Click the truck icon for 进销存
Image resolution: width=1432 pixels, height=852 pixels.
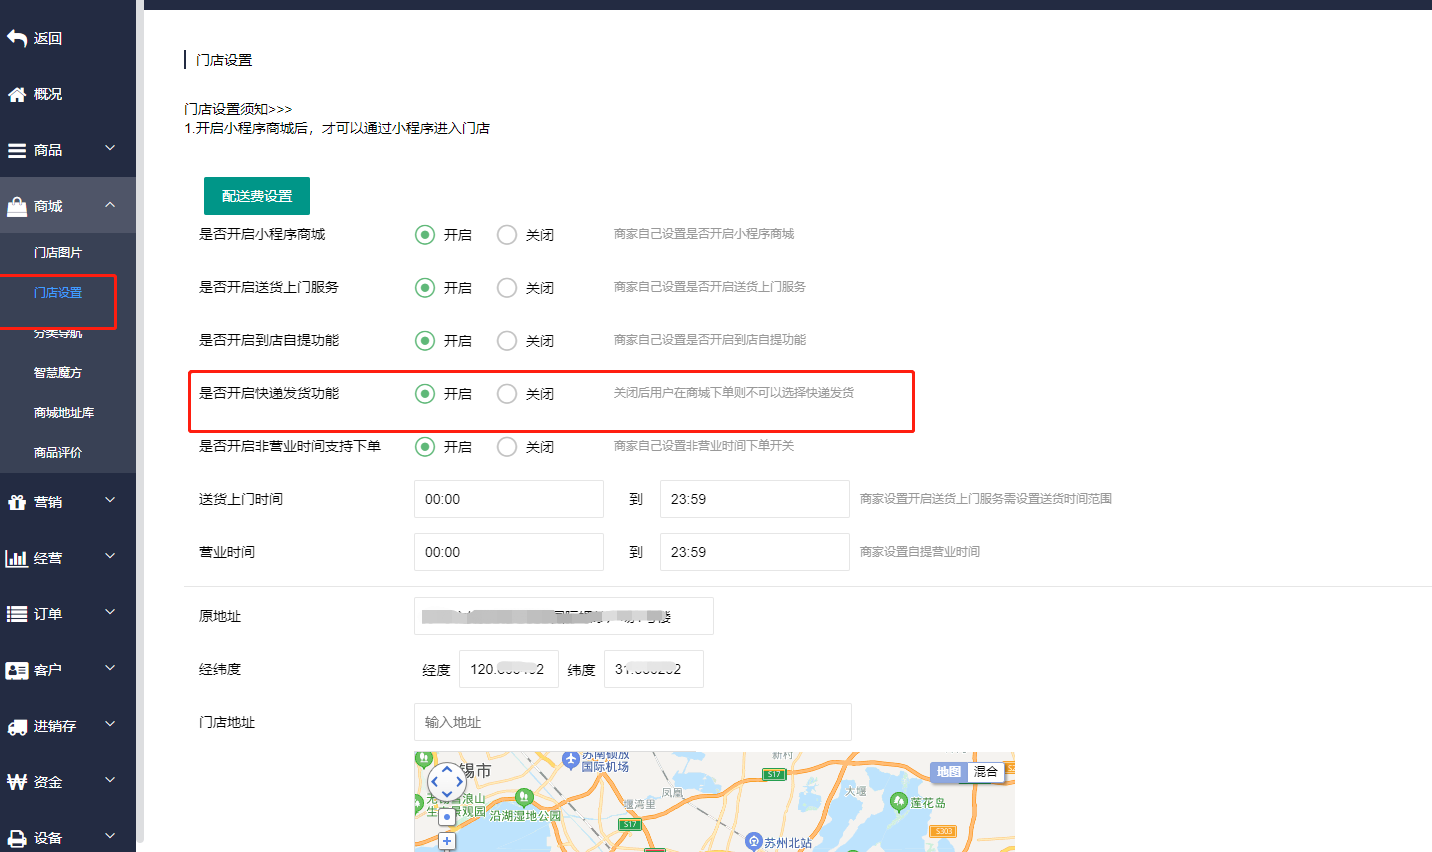17,727
